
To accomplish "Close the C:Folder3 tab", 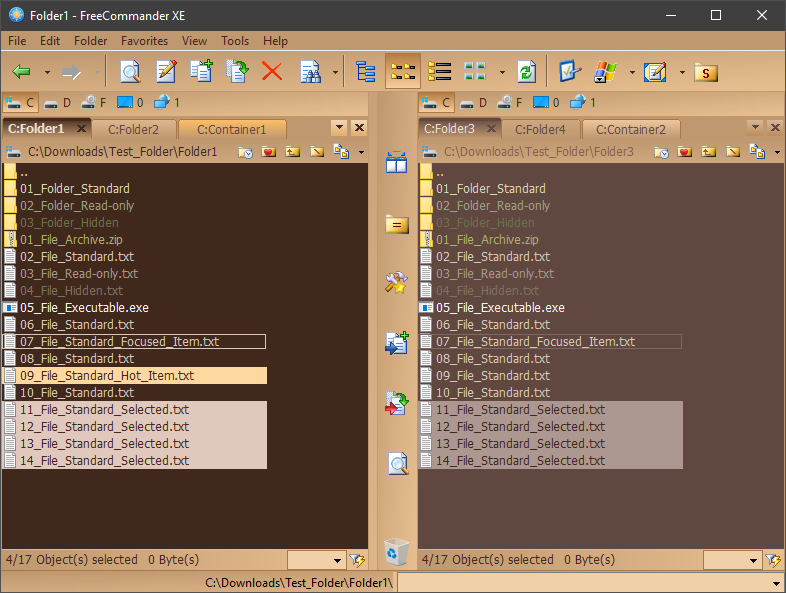I will point(491,129).
